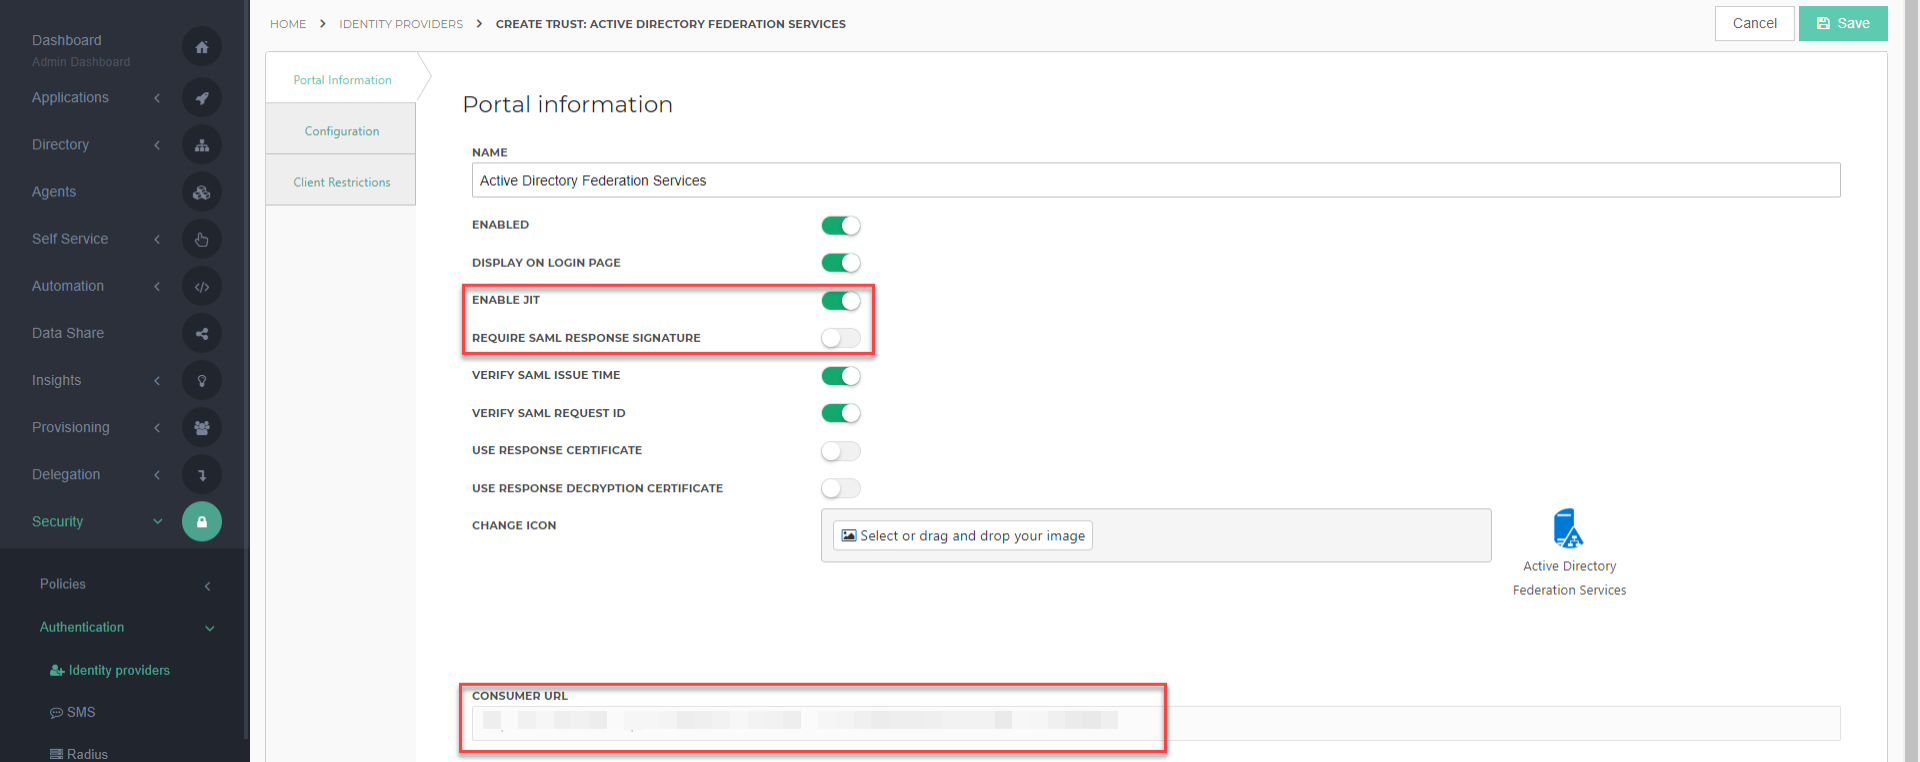Open the Radius sidebar item
Image resolution: width=1920 pixels, height=762 pixels.
(79, 754)
